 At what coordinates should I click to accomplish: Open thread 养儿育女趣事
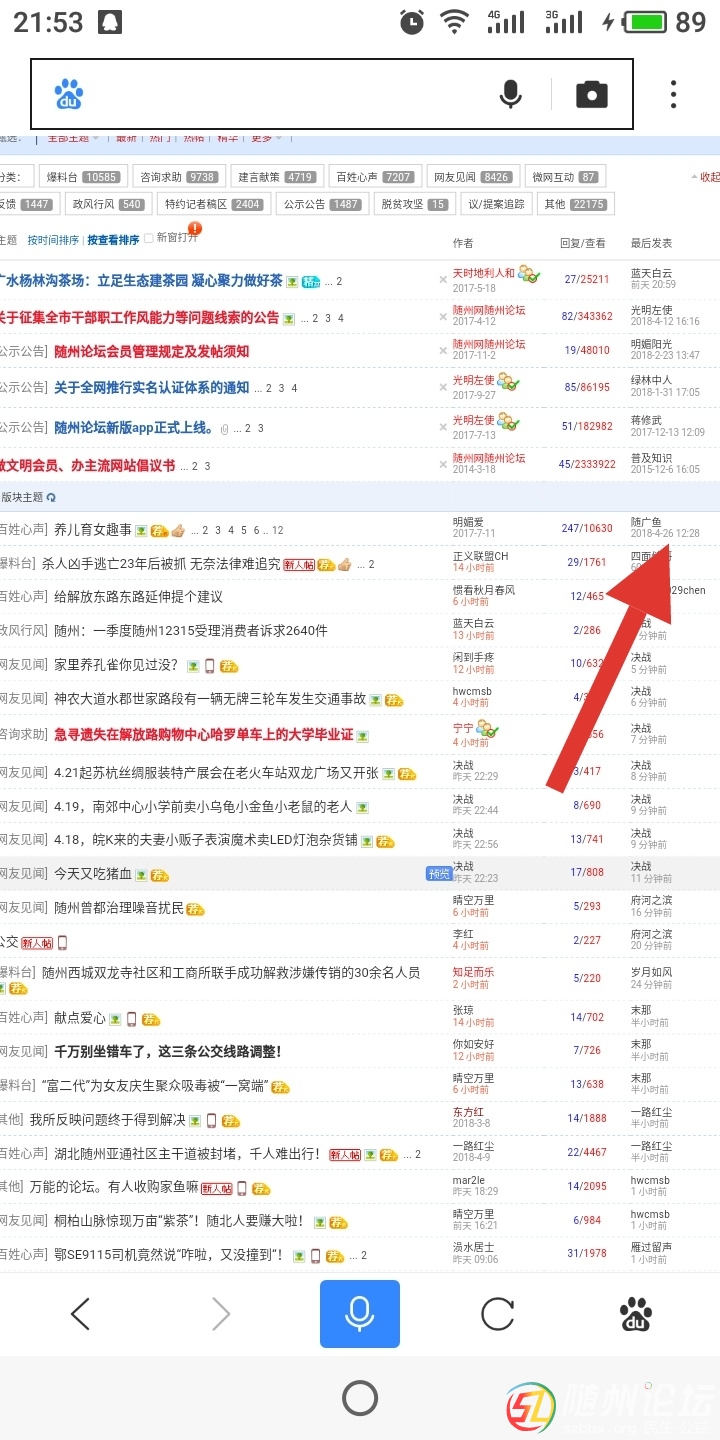coord(92,529)
